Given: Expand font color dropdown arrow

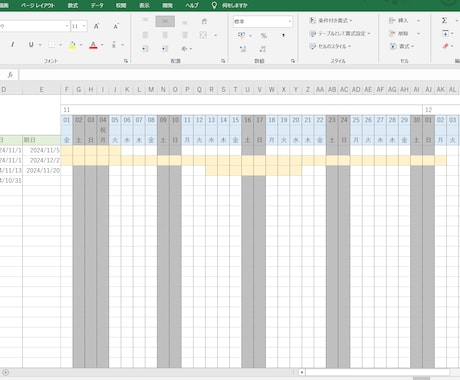Looking at the screenshot, I should coord(102,44).
